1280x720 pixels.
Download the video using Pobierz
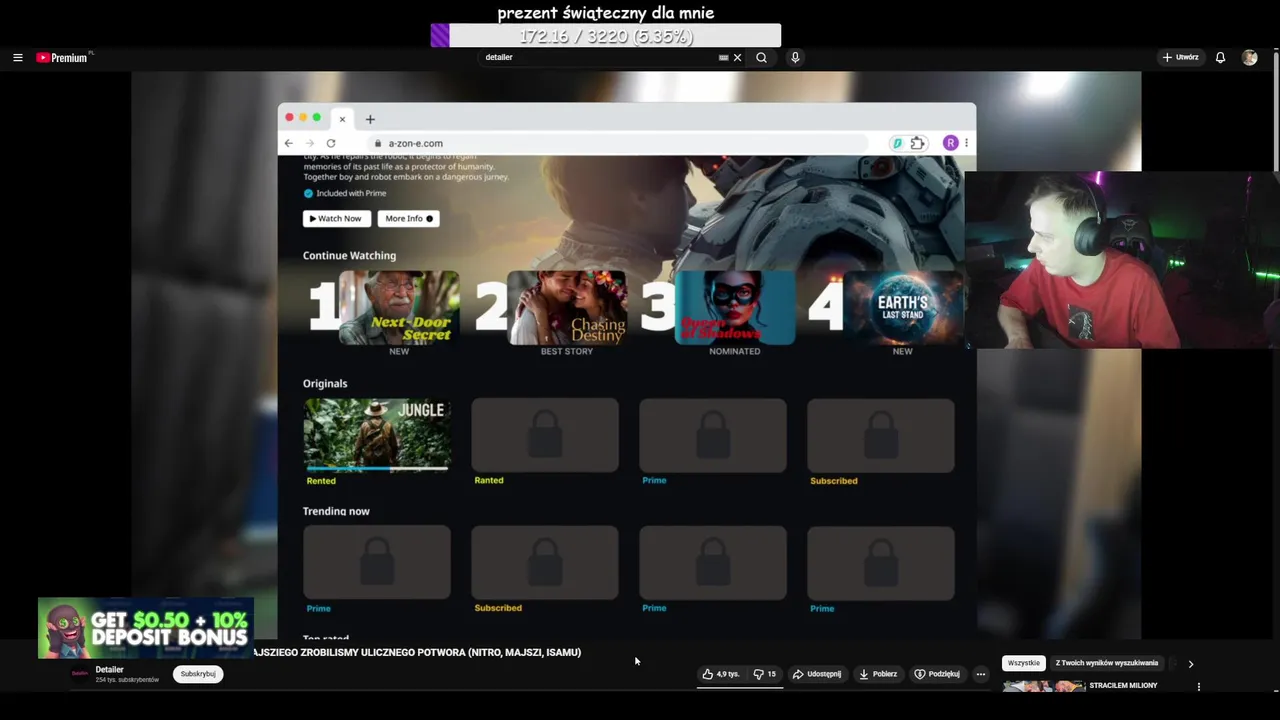coord(878,674)
